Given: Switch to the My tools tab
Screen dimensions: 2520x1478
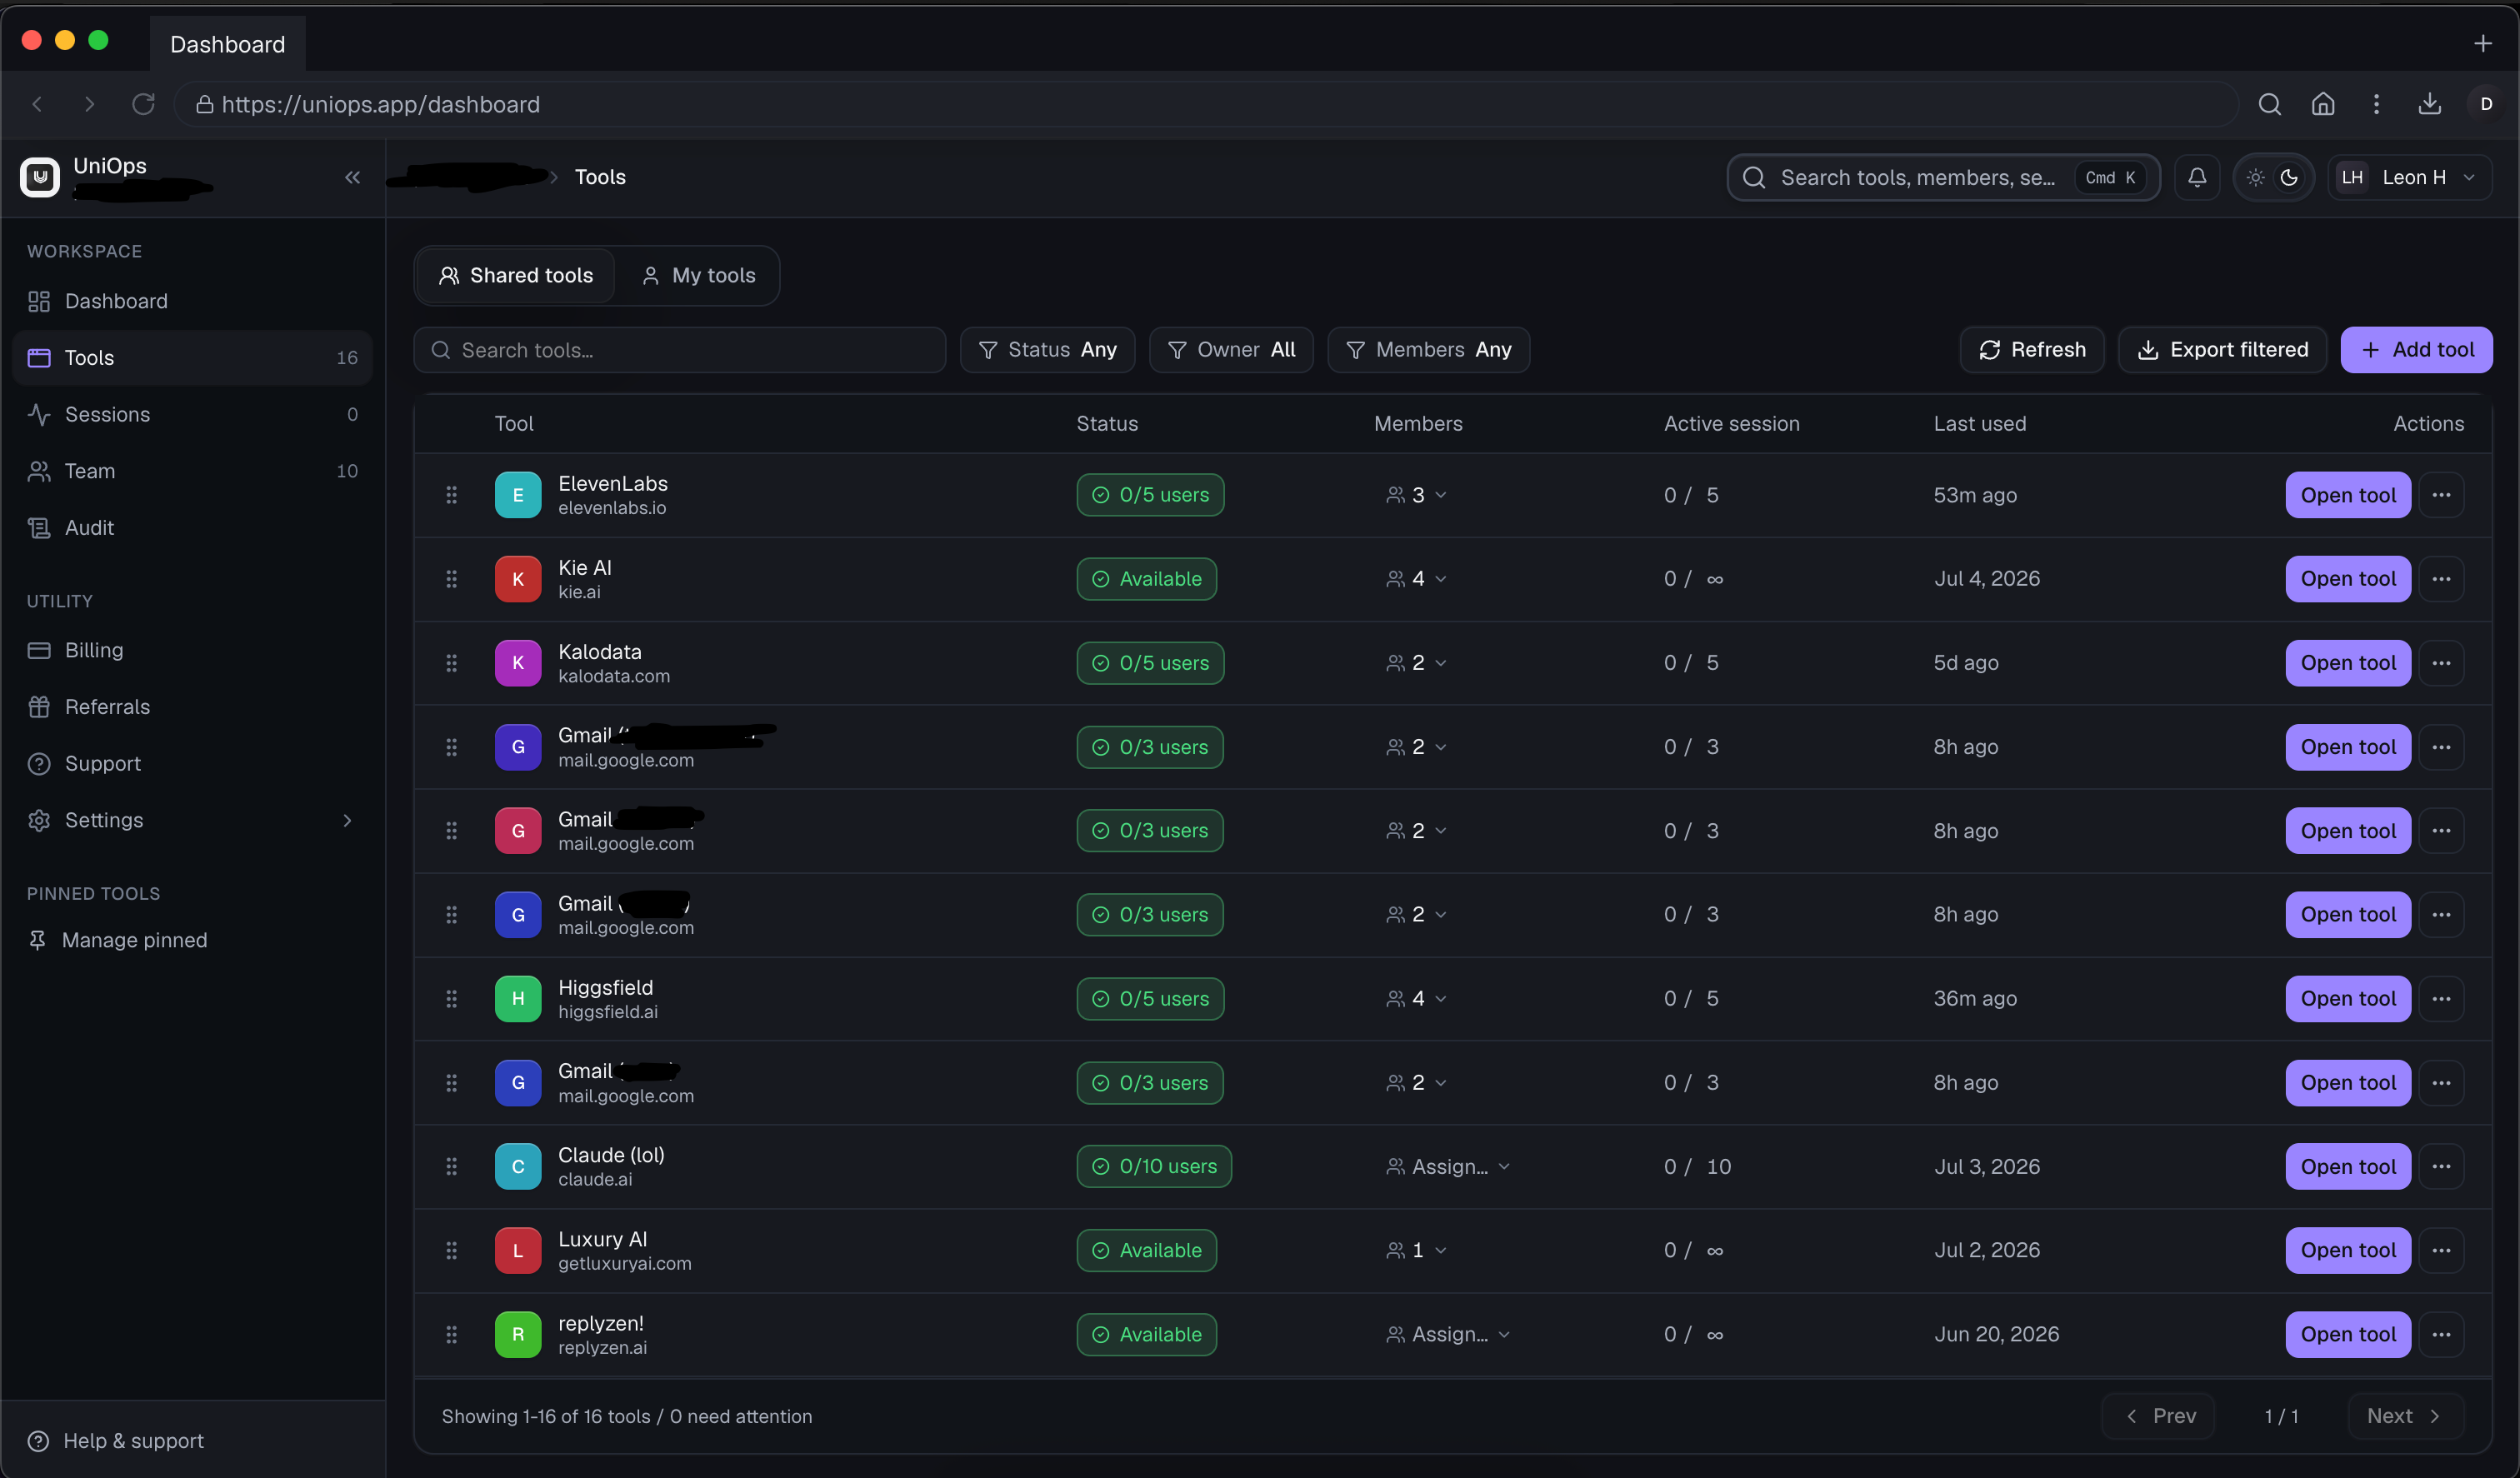Looking at the screenshot, I should coord(698,276).
